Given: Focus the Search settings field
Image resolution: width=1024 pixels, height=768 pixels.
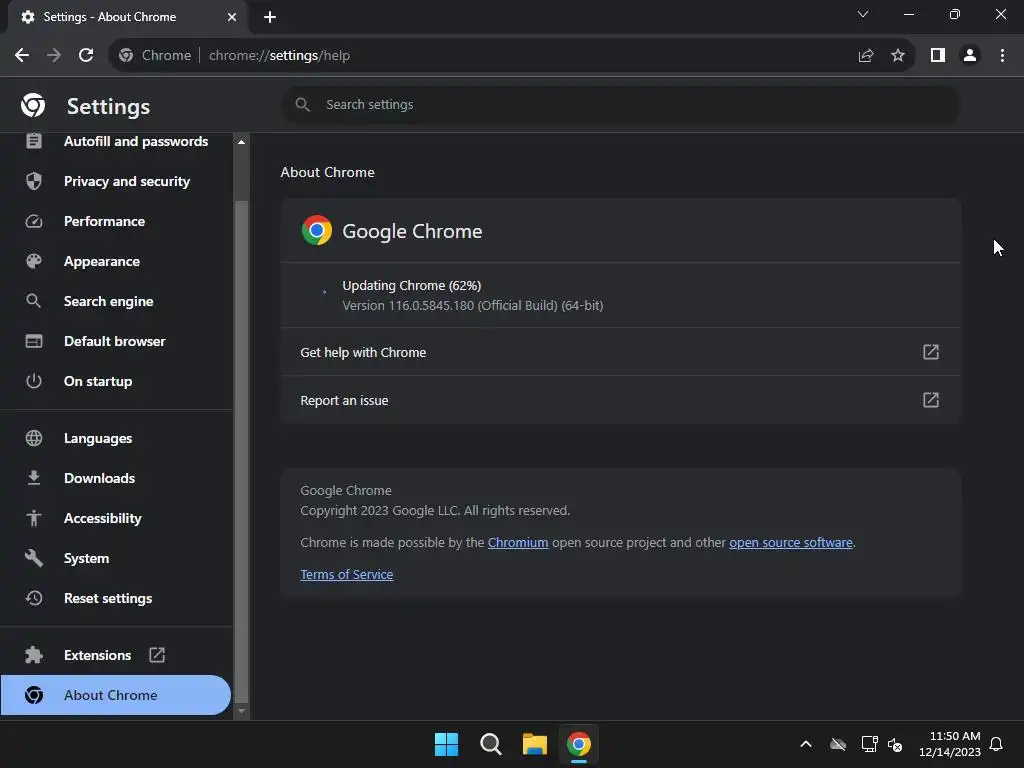Looking at the screenshot, I should [x=620, y=104].
